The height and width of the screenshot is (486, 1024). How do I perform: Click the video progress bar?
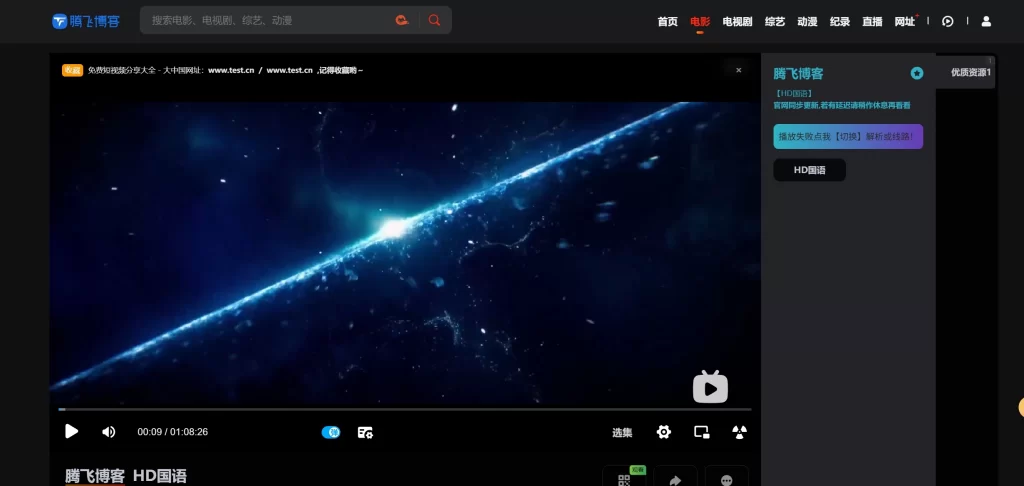(400, 409)
